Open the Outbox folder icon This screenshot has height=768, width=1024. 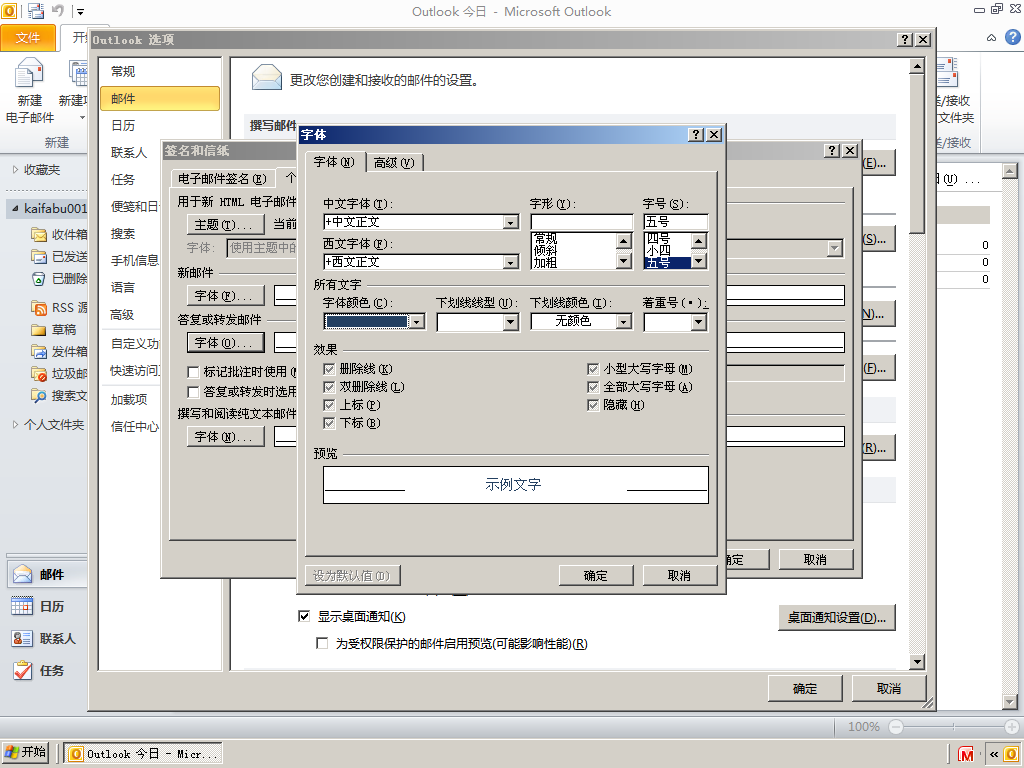(x=39, y=351)
